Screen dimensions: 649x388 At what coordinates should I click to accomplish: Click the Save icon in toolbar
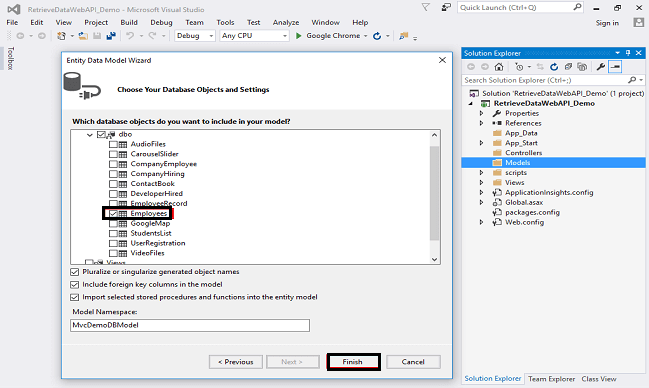point(97,36)
